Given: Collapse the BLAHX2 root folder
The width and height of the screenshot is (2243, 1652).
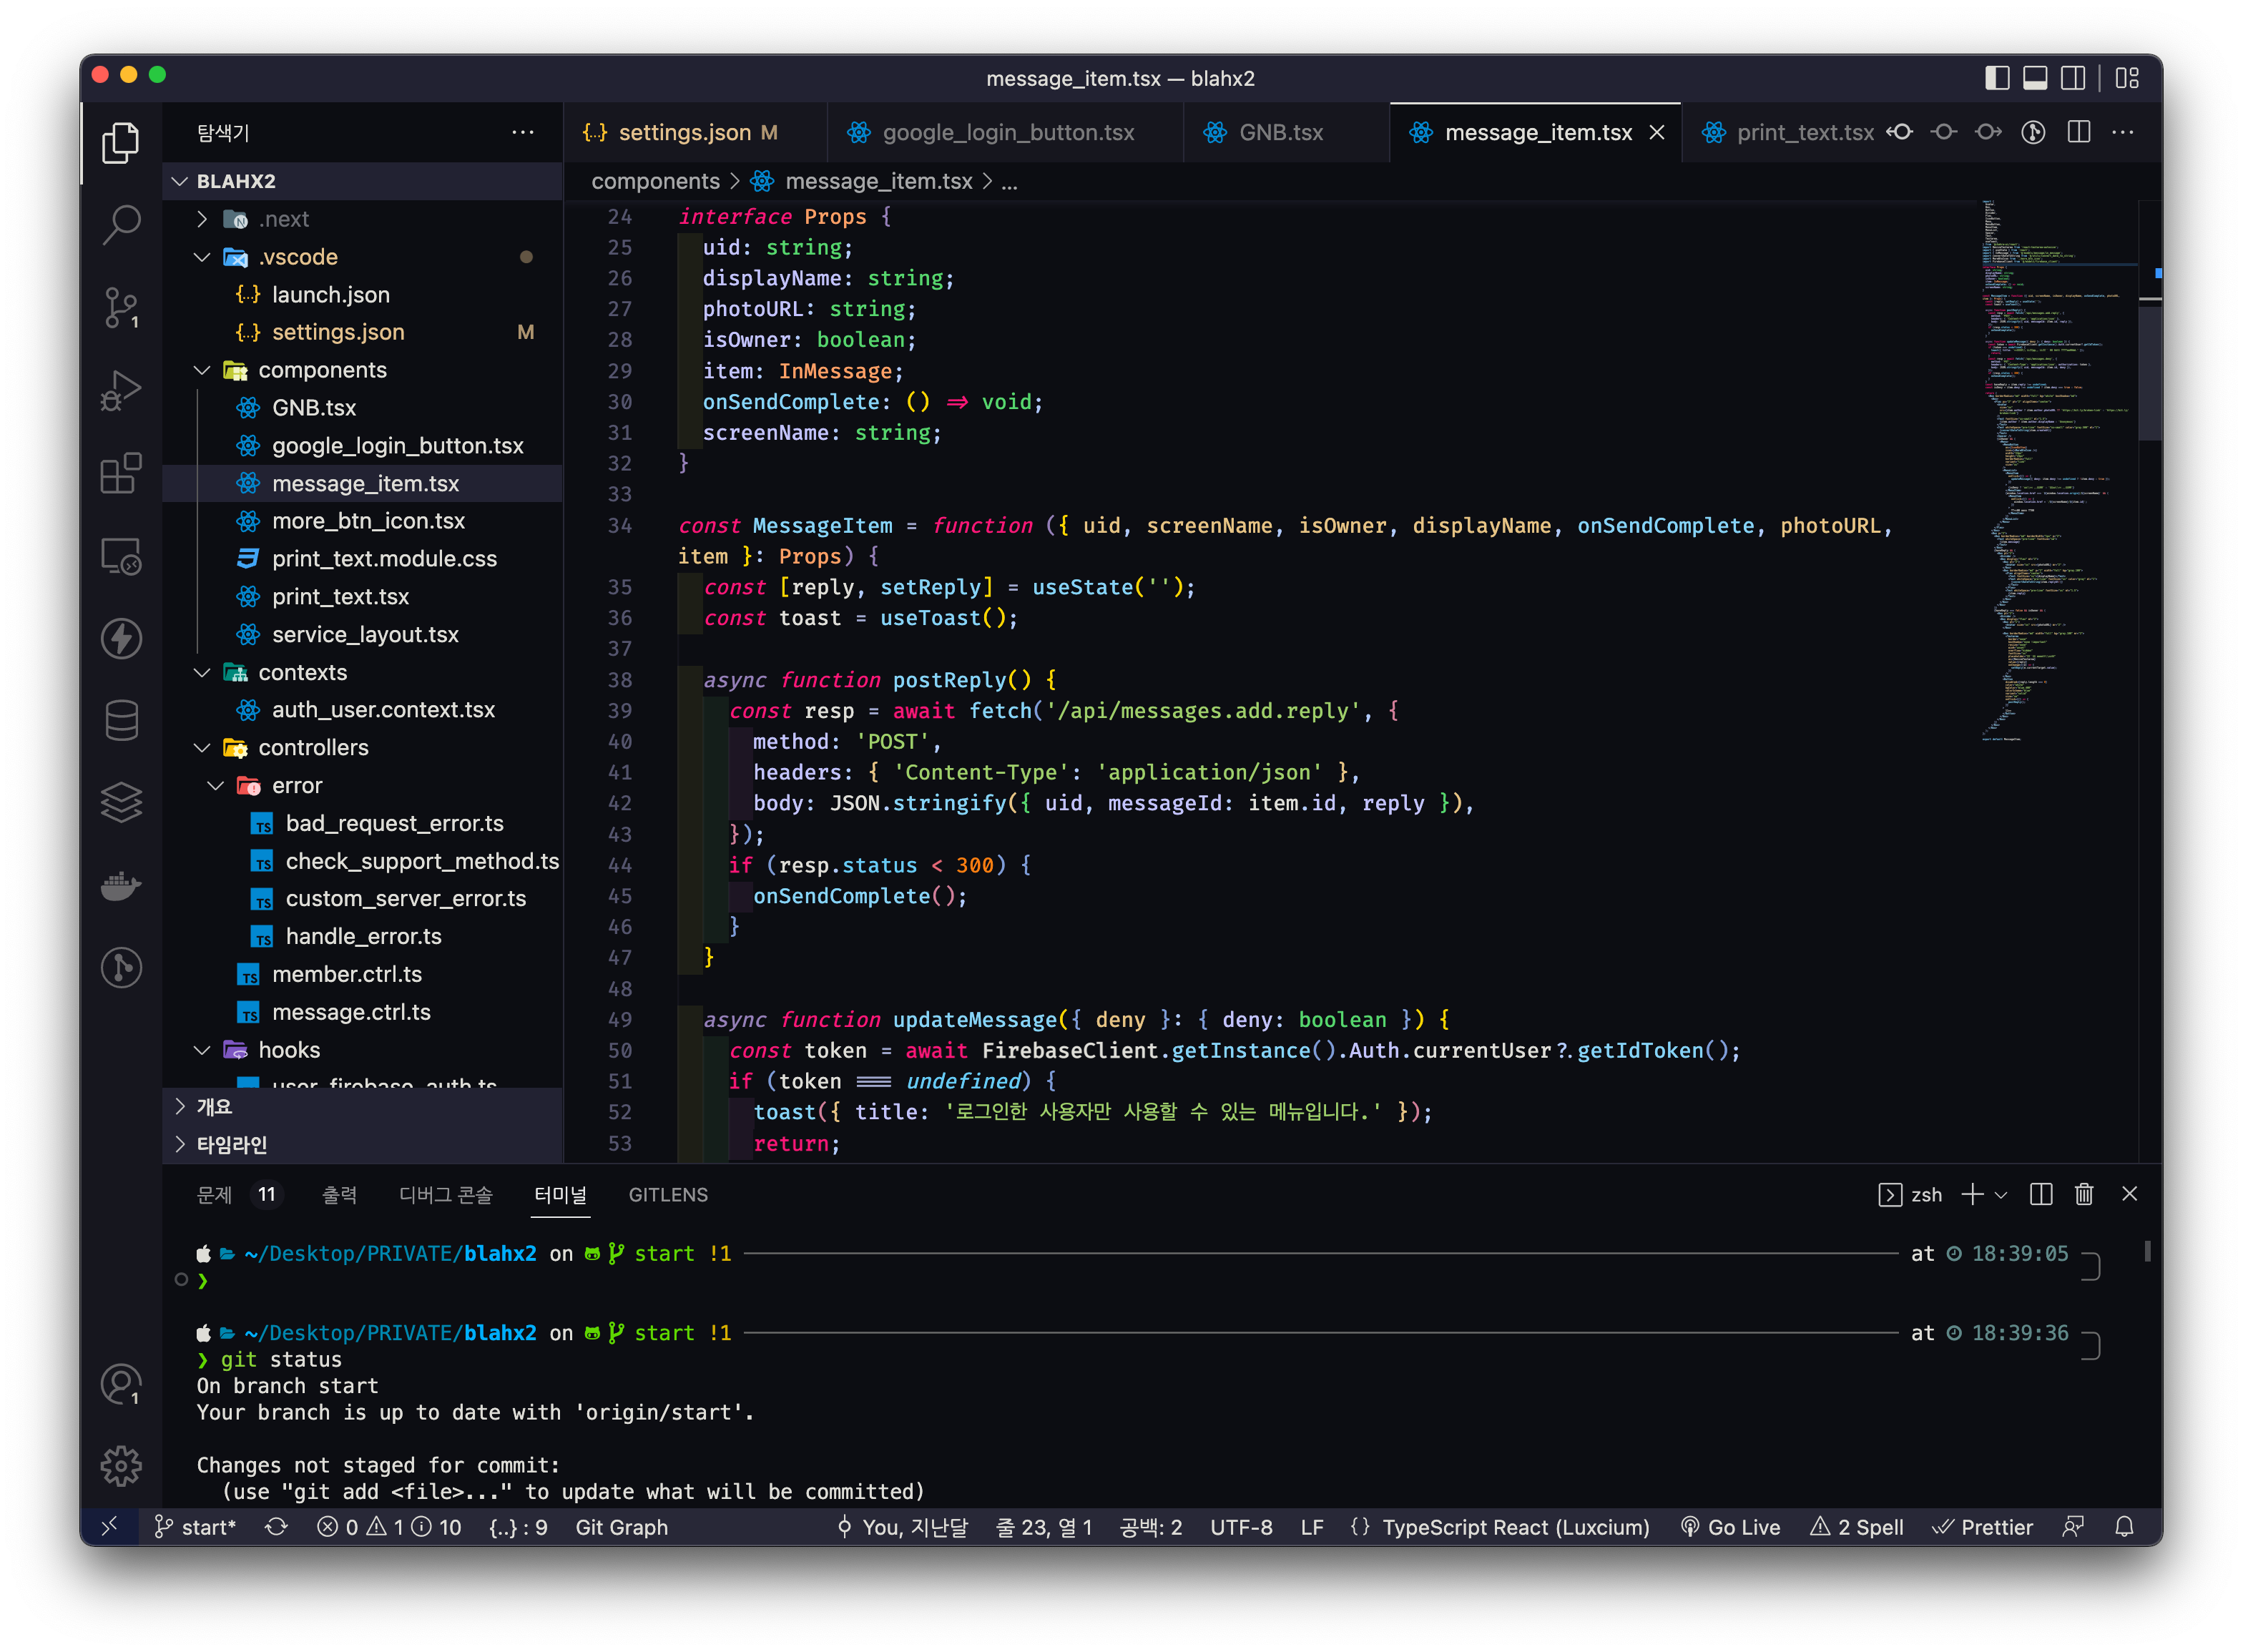Looking at the screenshot, I should click(362, 181).
